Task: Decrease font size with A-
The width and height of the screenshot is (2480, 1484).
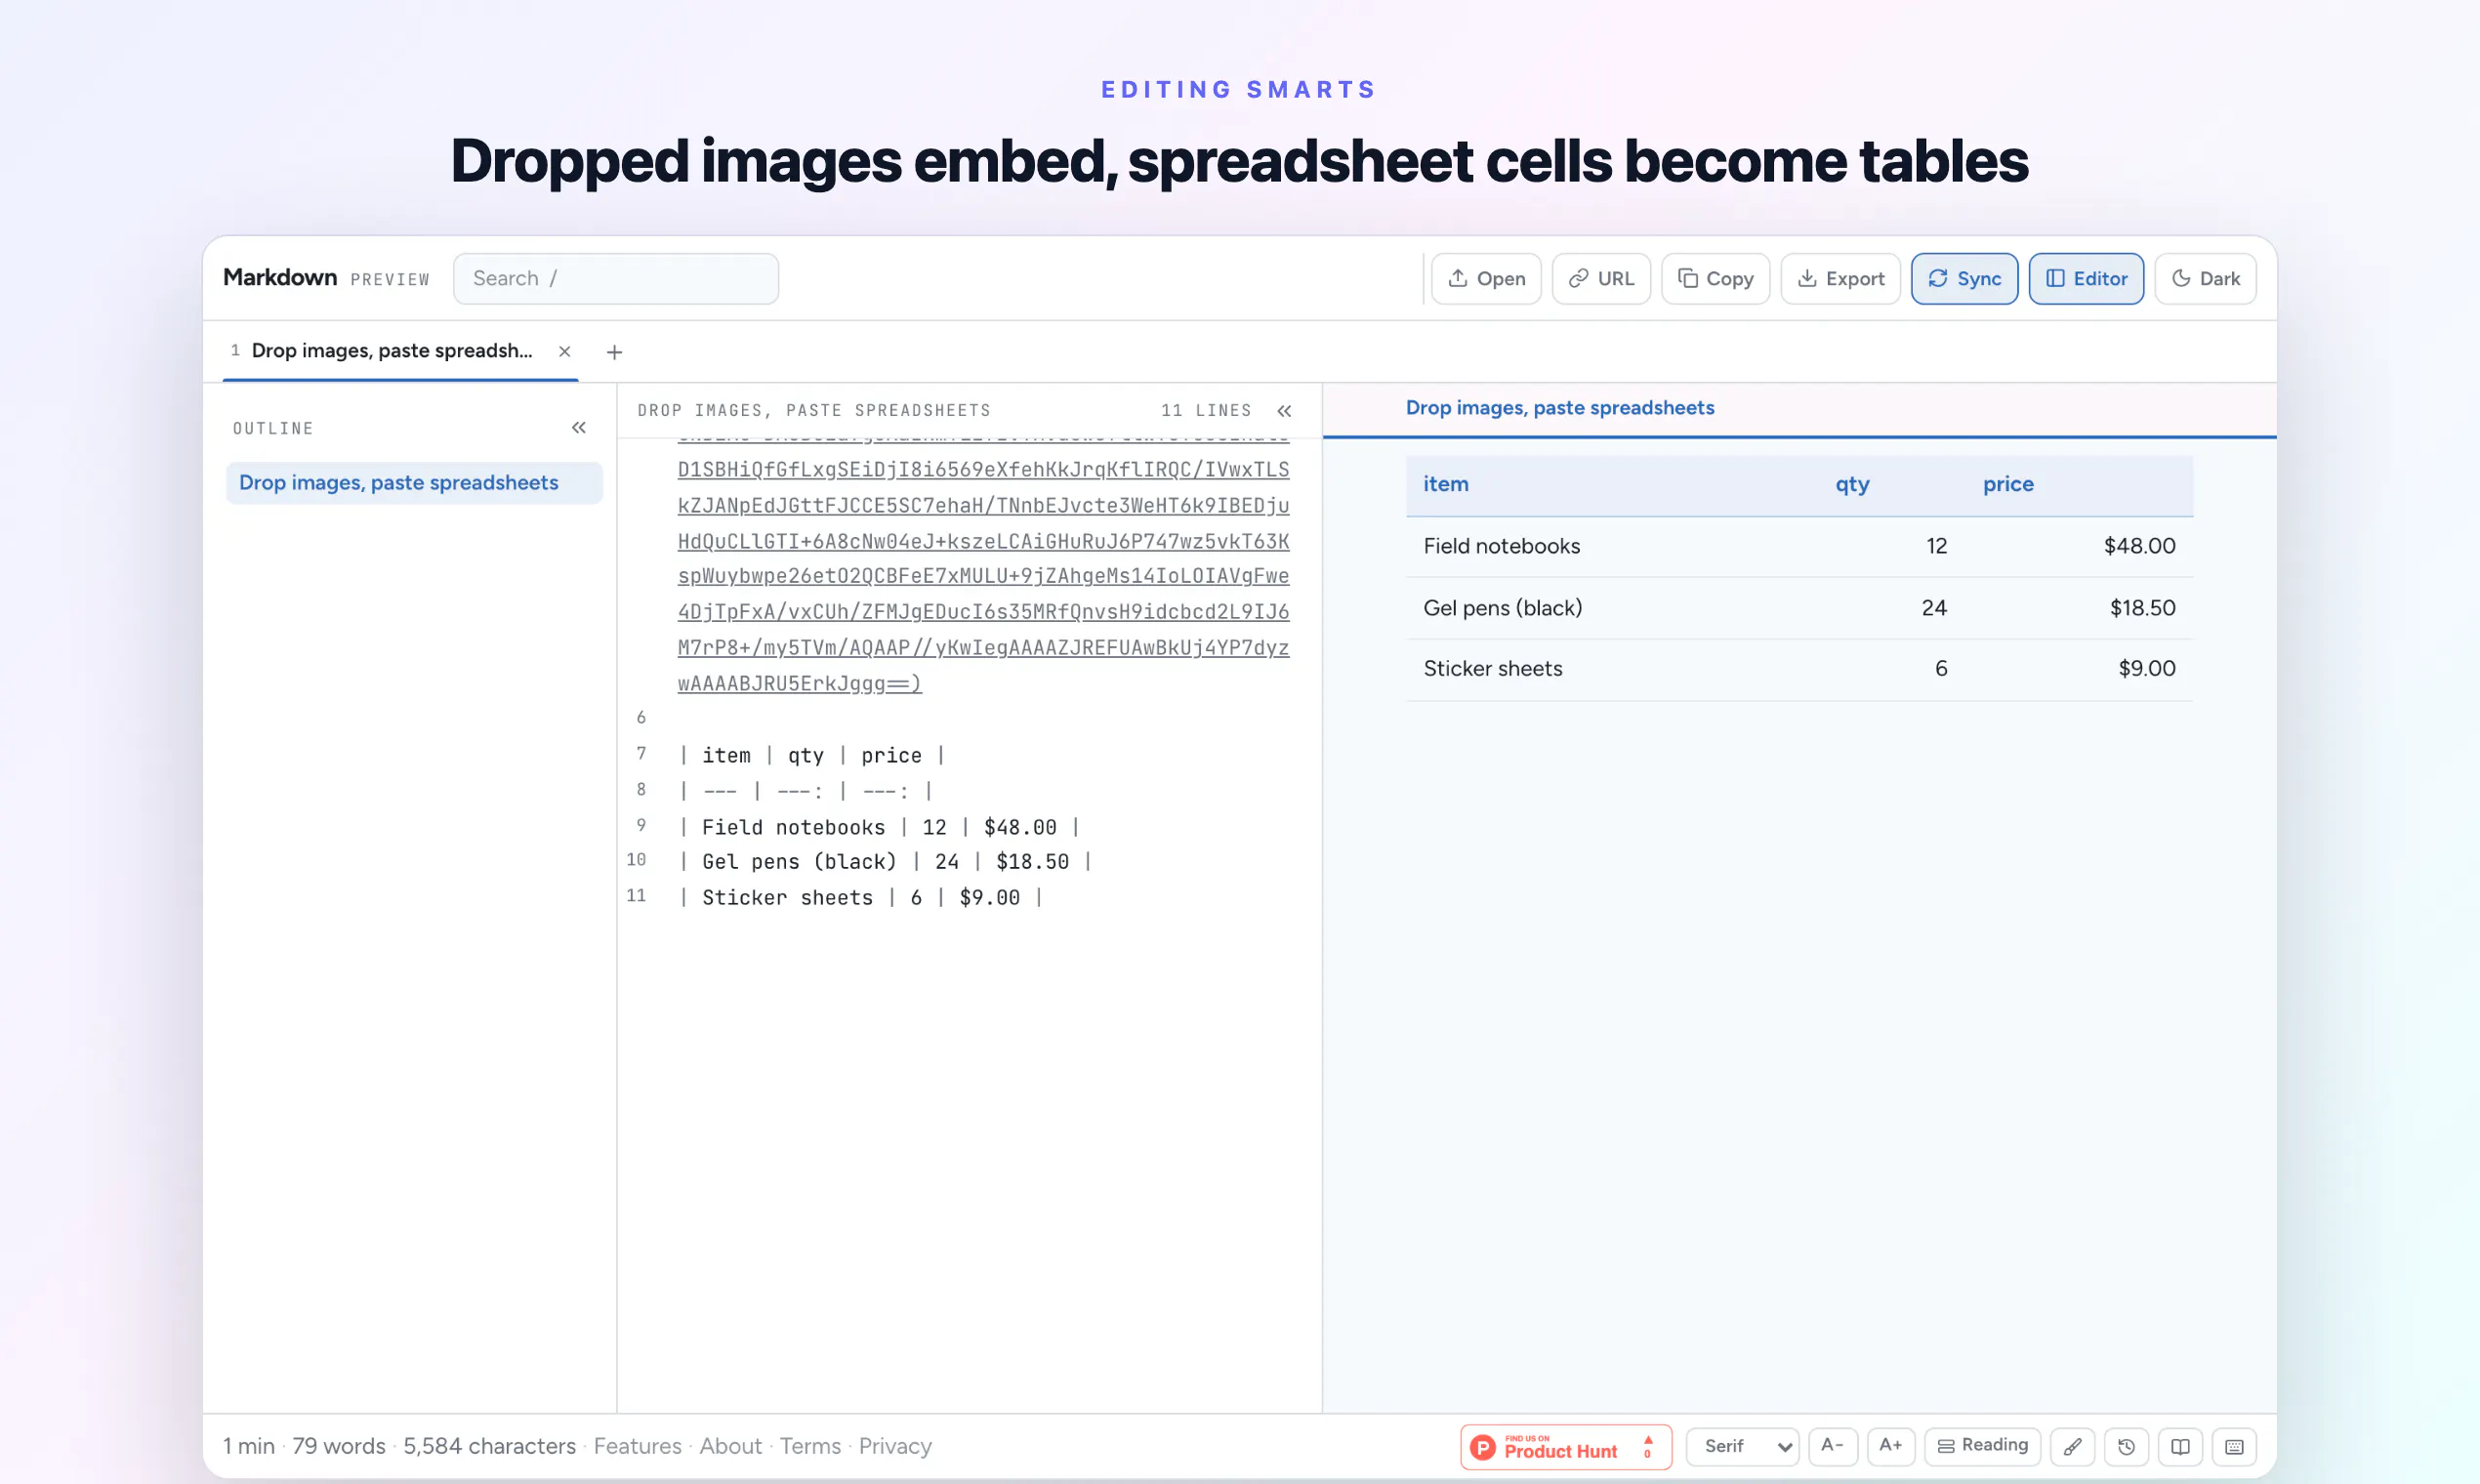Action: [1832, 1446]
